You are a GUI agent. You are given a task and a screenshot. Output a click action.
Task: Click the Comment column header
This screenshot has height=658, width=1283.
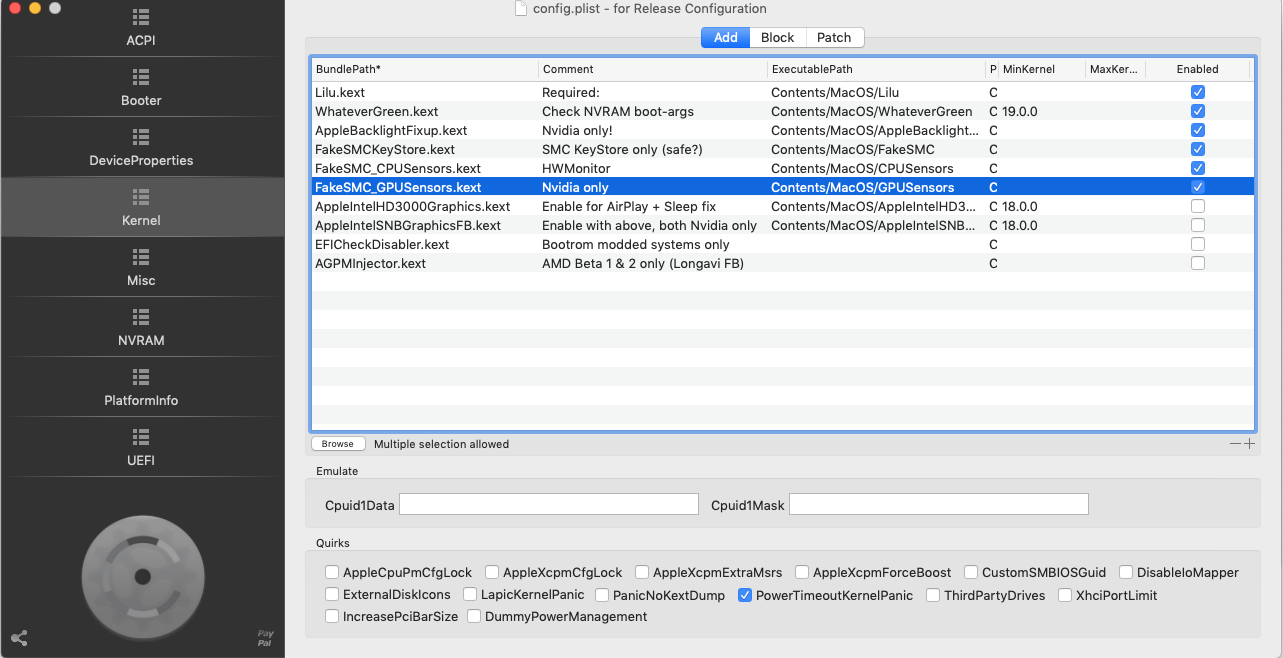(653, 69)
